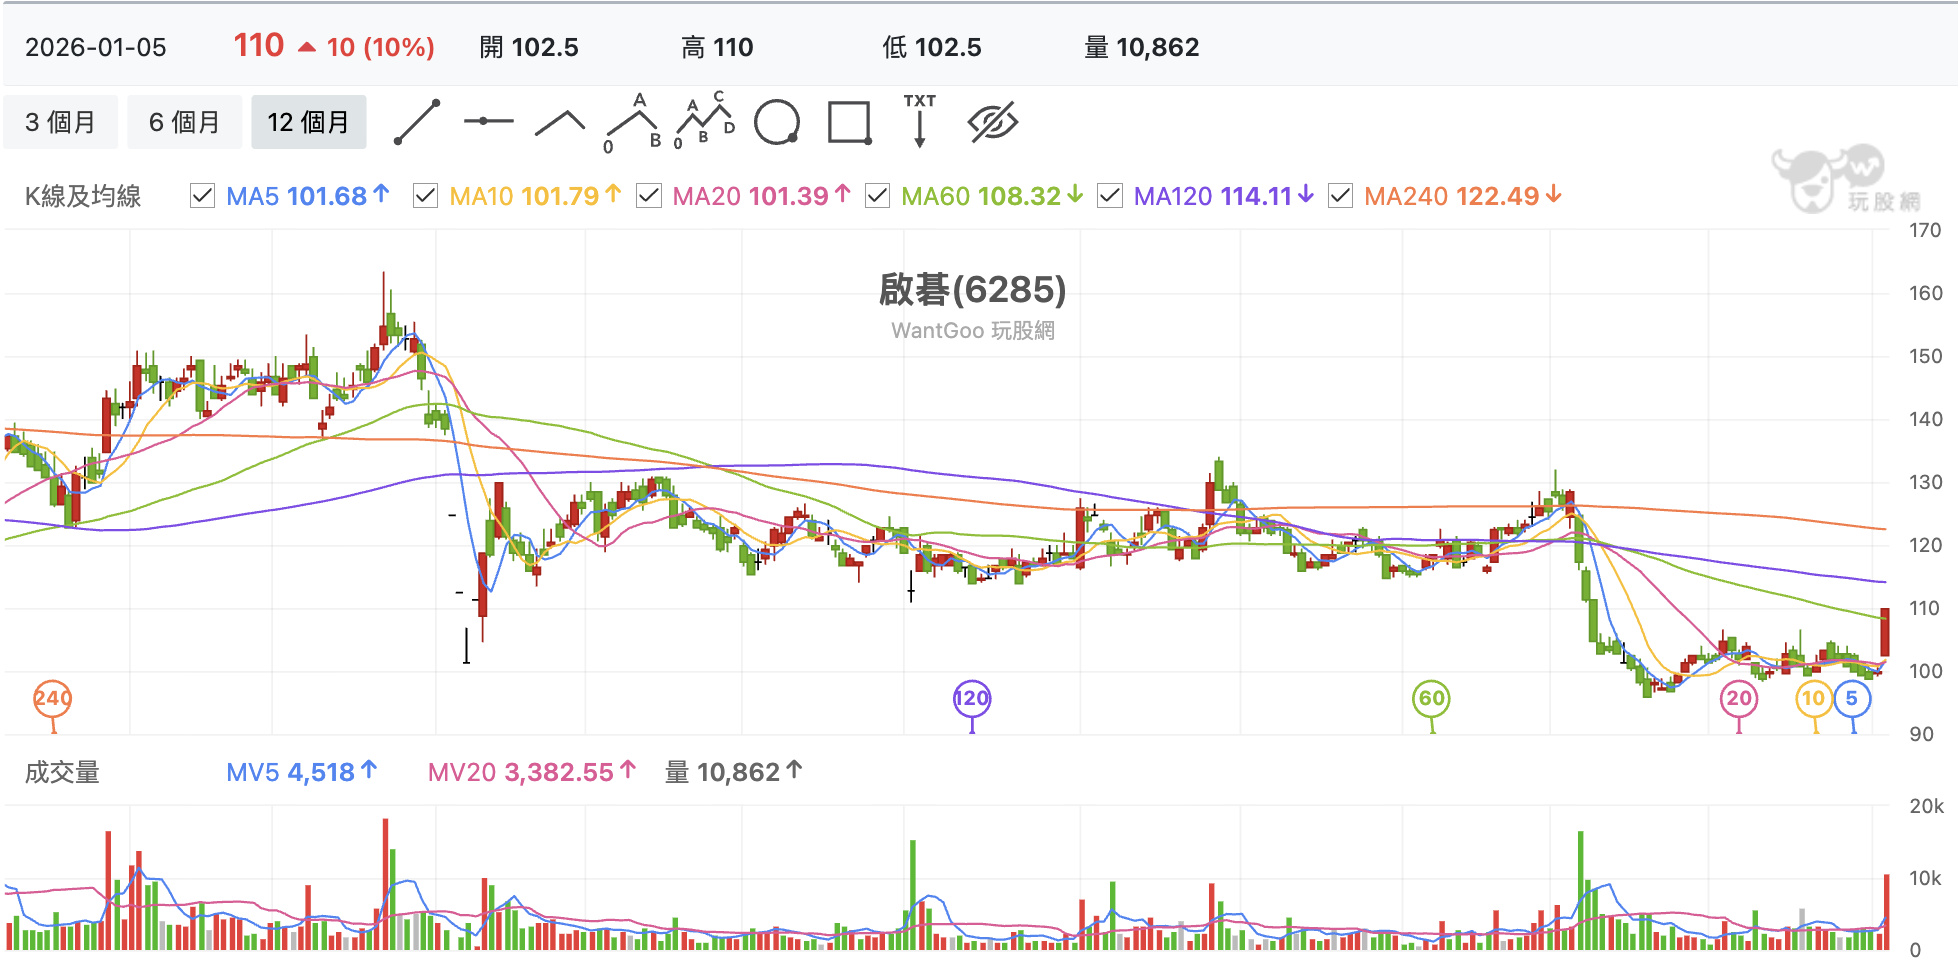Uncheck the MA20 moving average checkbox

coord(649,196)
